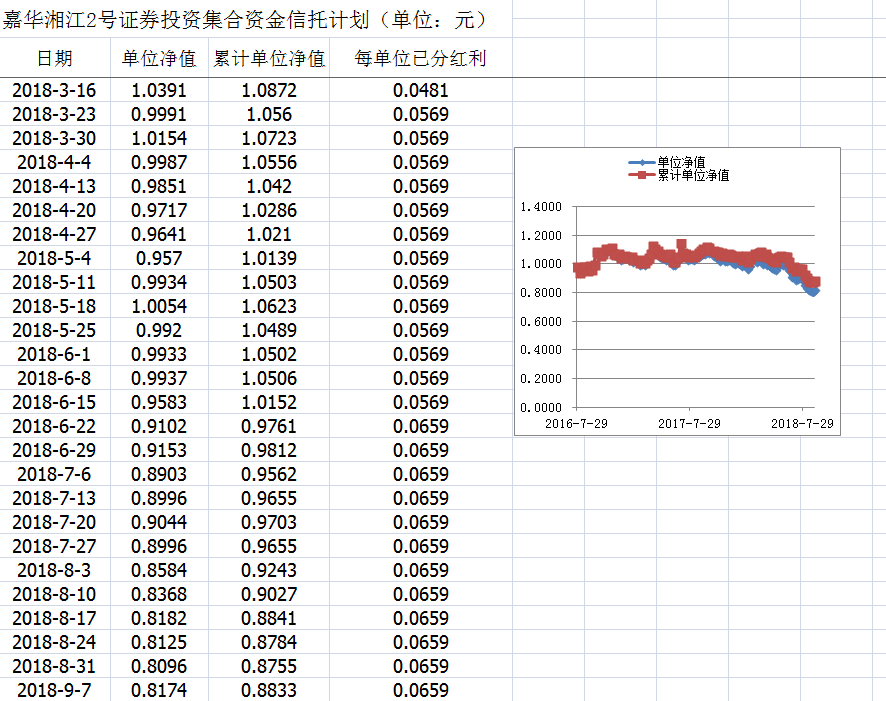Select the cumulative value cell 0.9761
Image resolution: width=886 pixels, height=701 pixels.
[x=269, y=426]
